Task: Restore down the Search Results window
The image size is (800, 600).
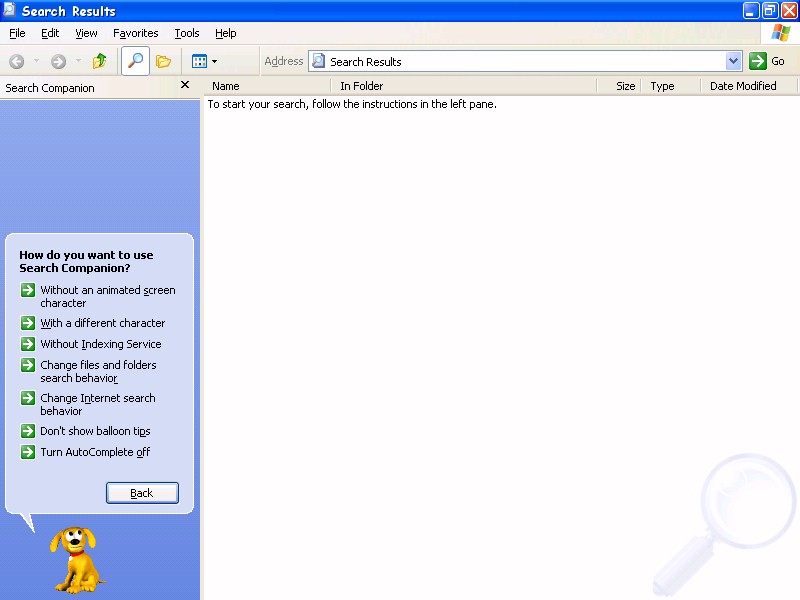Action: 770,10
